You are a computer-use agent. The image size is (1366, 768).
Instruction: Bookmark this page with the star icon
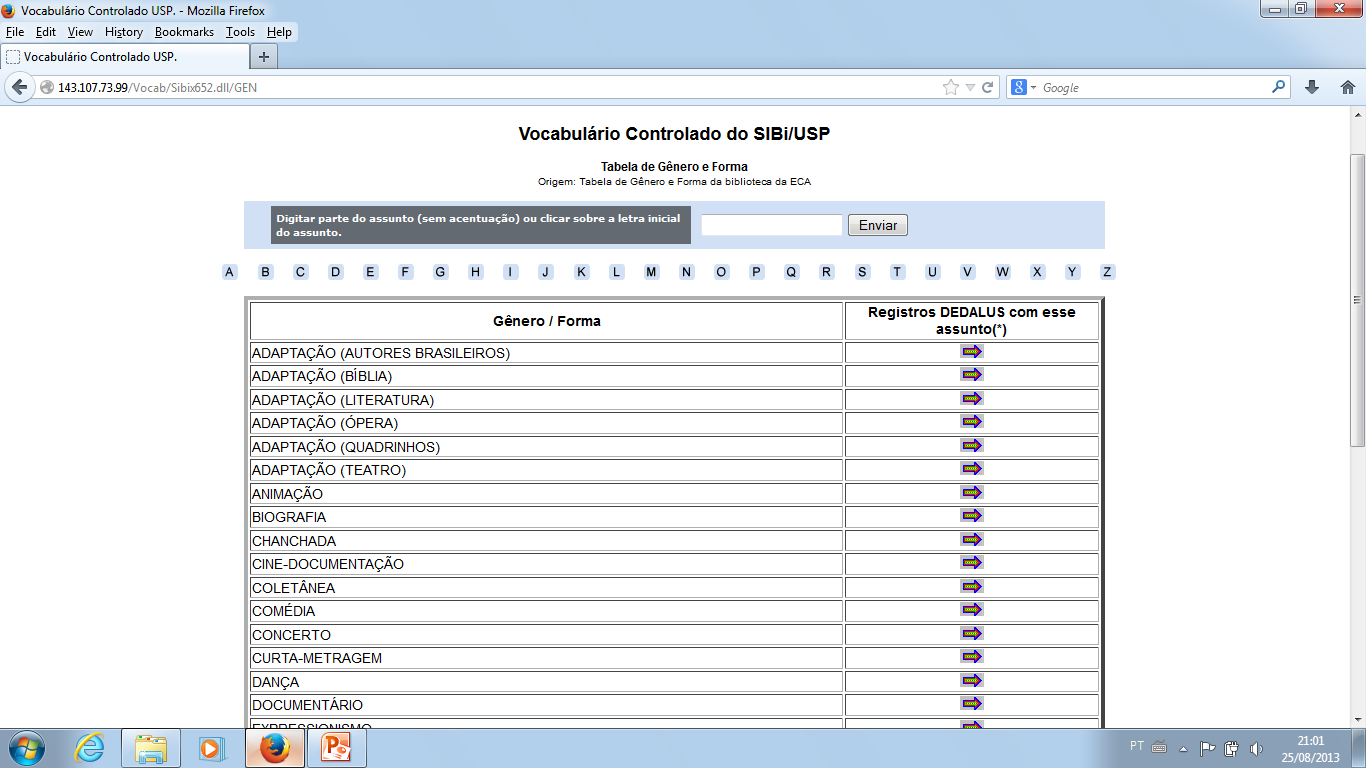click(951, 87)
